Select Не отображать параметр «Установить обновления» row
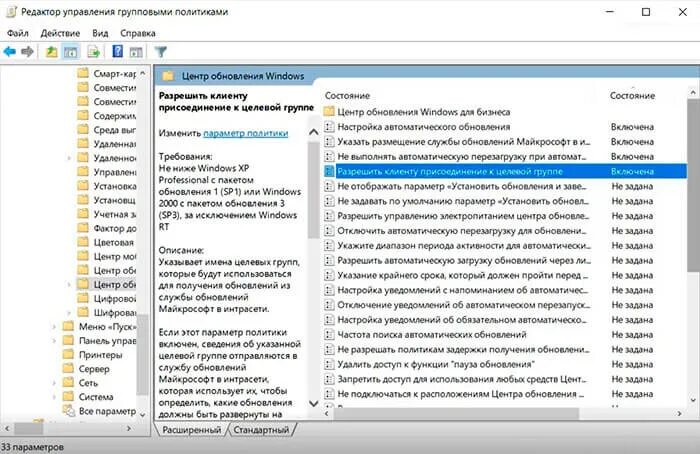The image size is (700, 454). coord(504,186)
